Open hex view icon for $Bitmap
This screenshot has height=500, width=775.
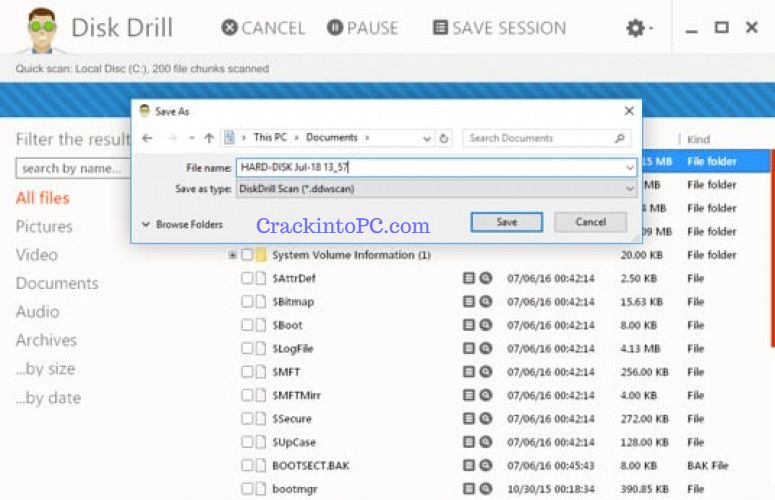pyautogui.click(x=469, y=301)
